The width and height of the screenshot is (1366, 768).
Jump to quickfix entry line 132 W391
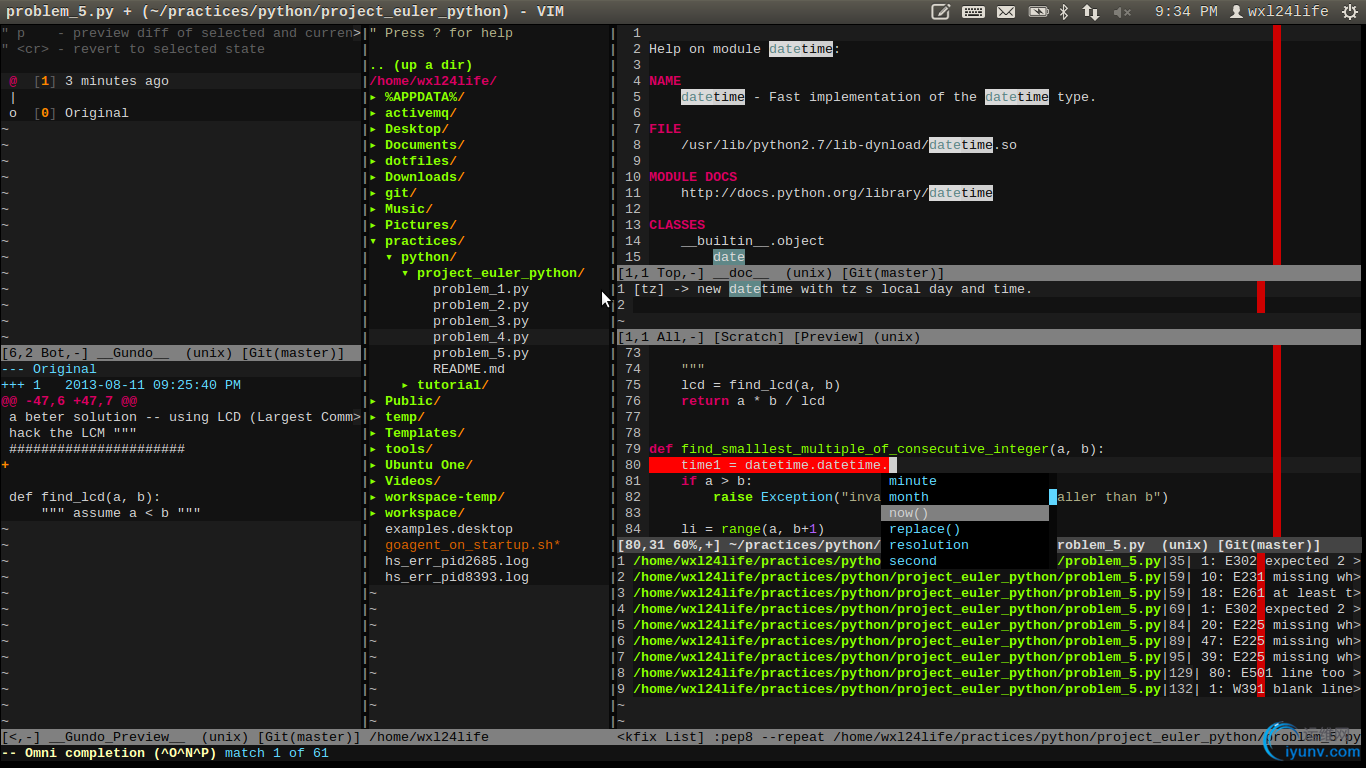coord(989,689)
